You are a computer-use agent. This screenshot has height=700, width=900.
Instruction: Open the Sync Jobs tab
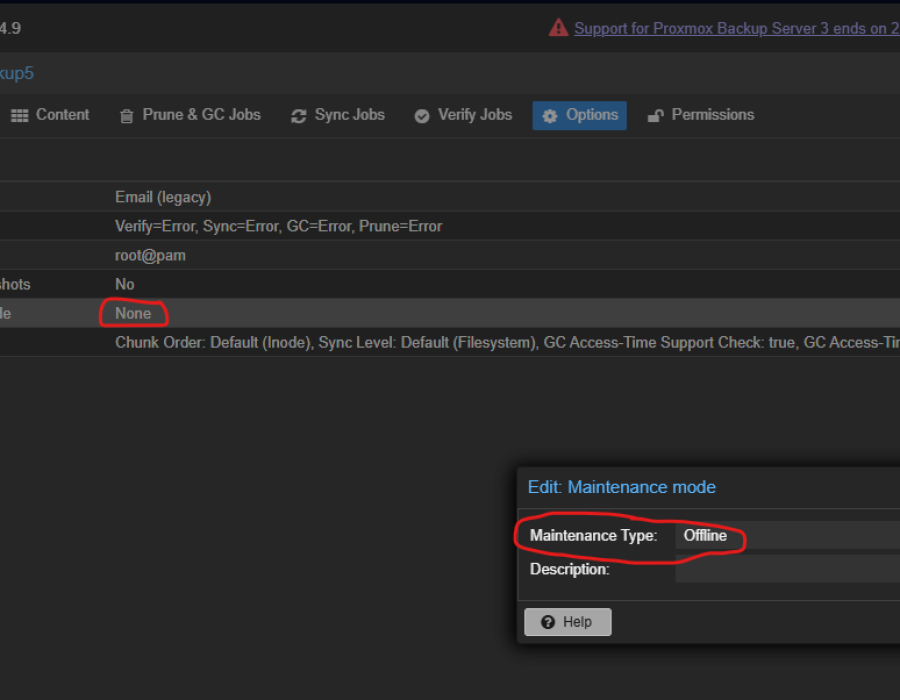coord(338,115)
